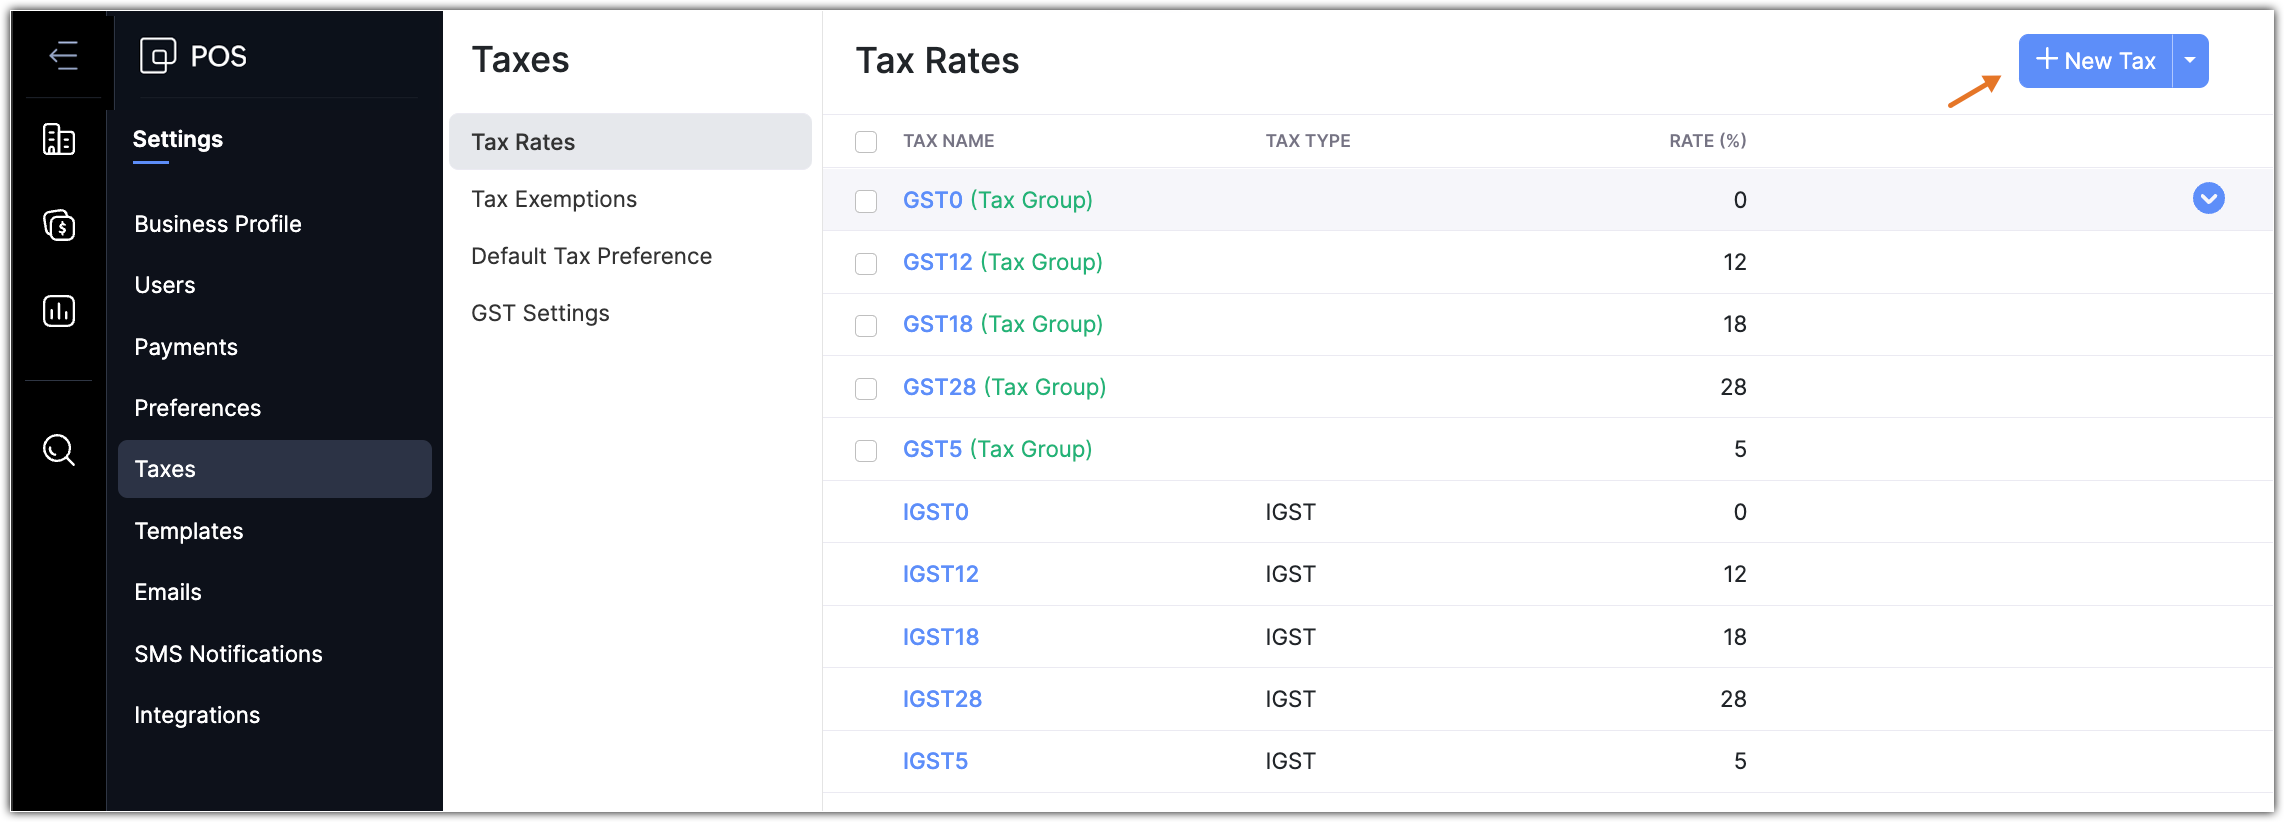Open the GST28 (Tax Group) link
The image size is (2284, 822).
[x=1004, y=387]
